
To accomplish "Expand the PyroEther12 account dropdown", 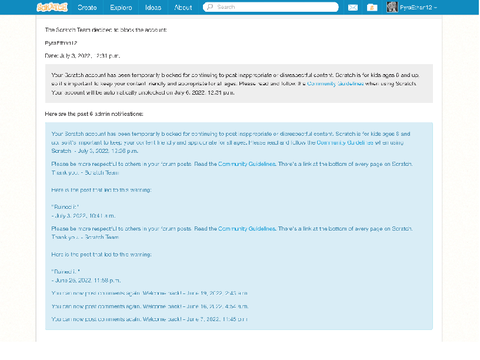I will 418,7.
